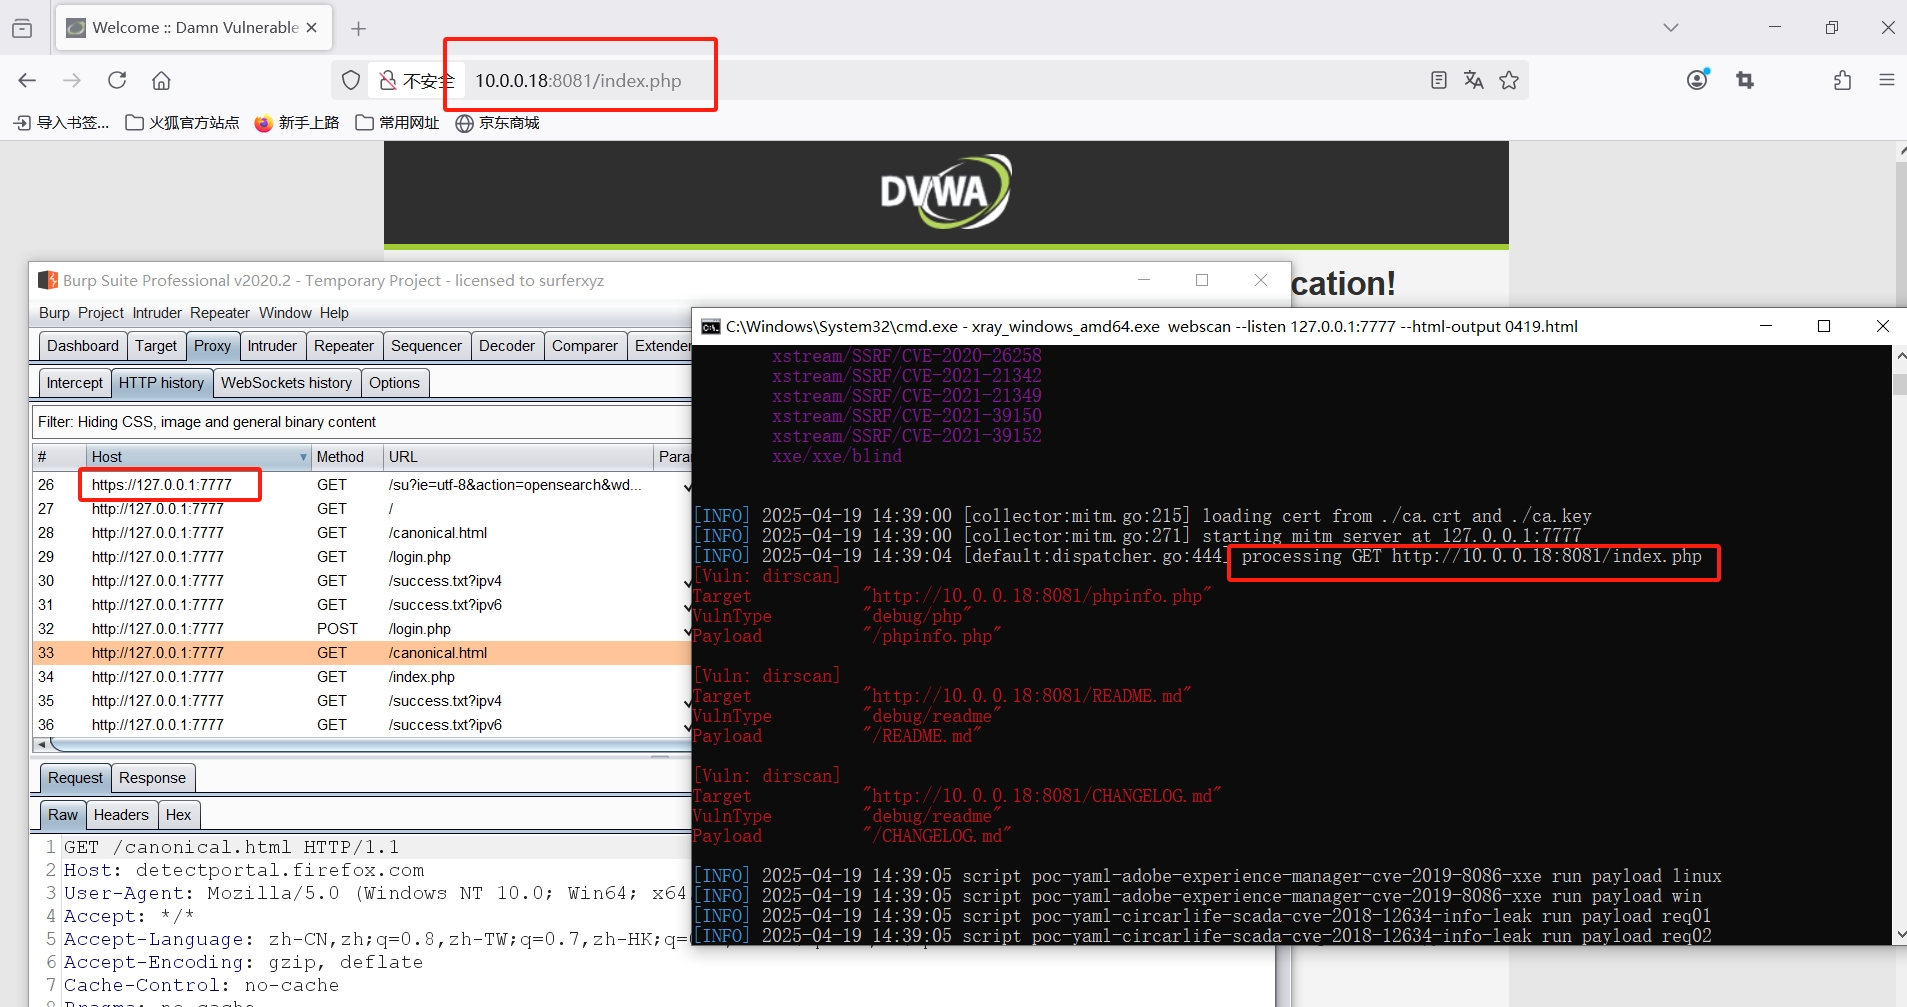Open the proxy Options sub-tab
The image size is (1907, 1007).
394,383
